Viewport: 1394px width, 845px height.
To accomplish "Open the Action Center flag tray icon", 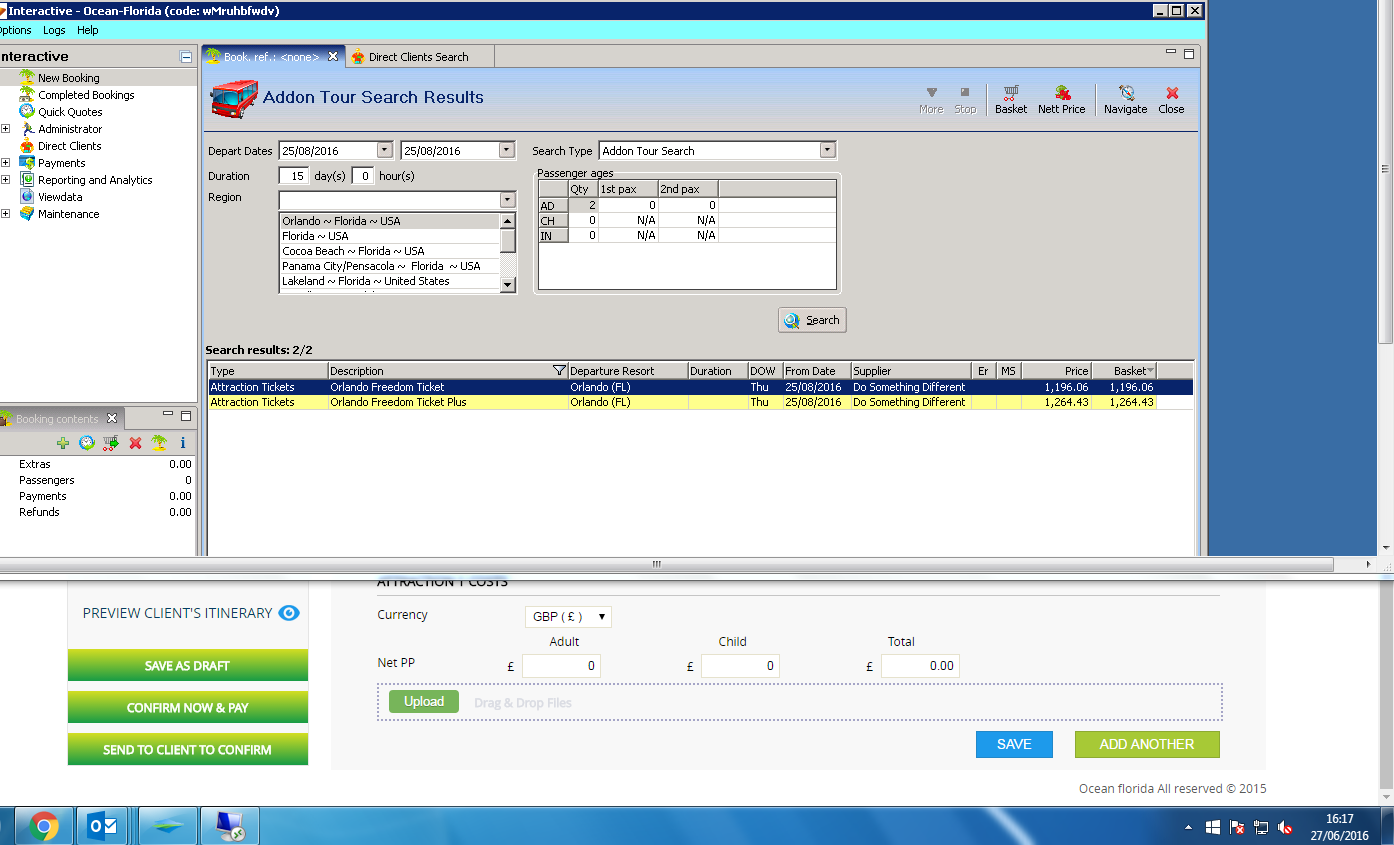I will (1237, 828).
